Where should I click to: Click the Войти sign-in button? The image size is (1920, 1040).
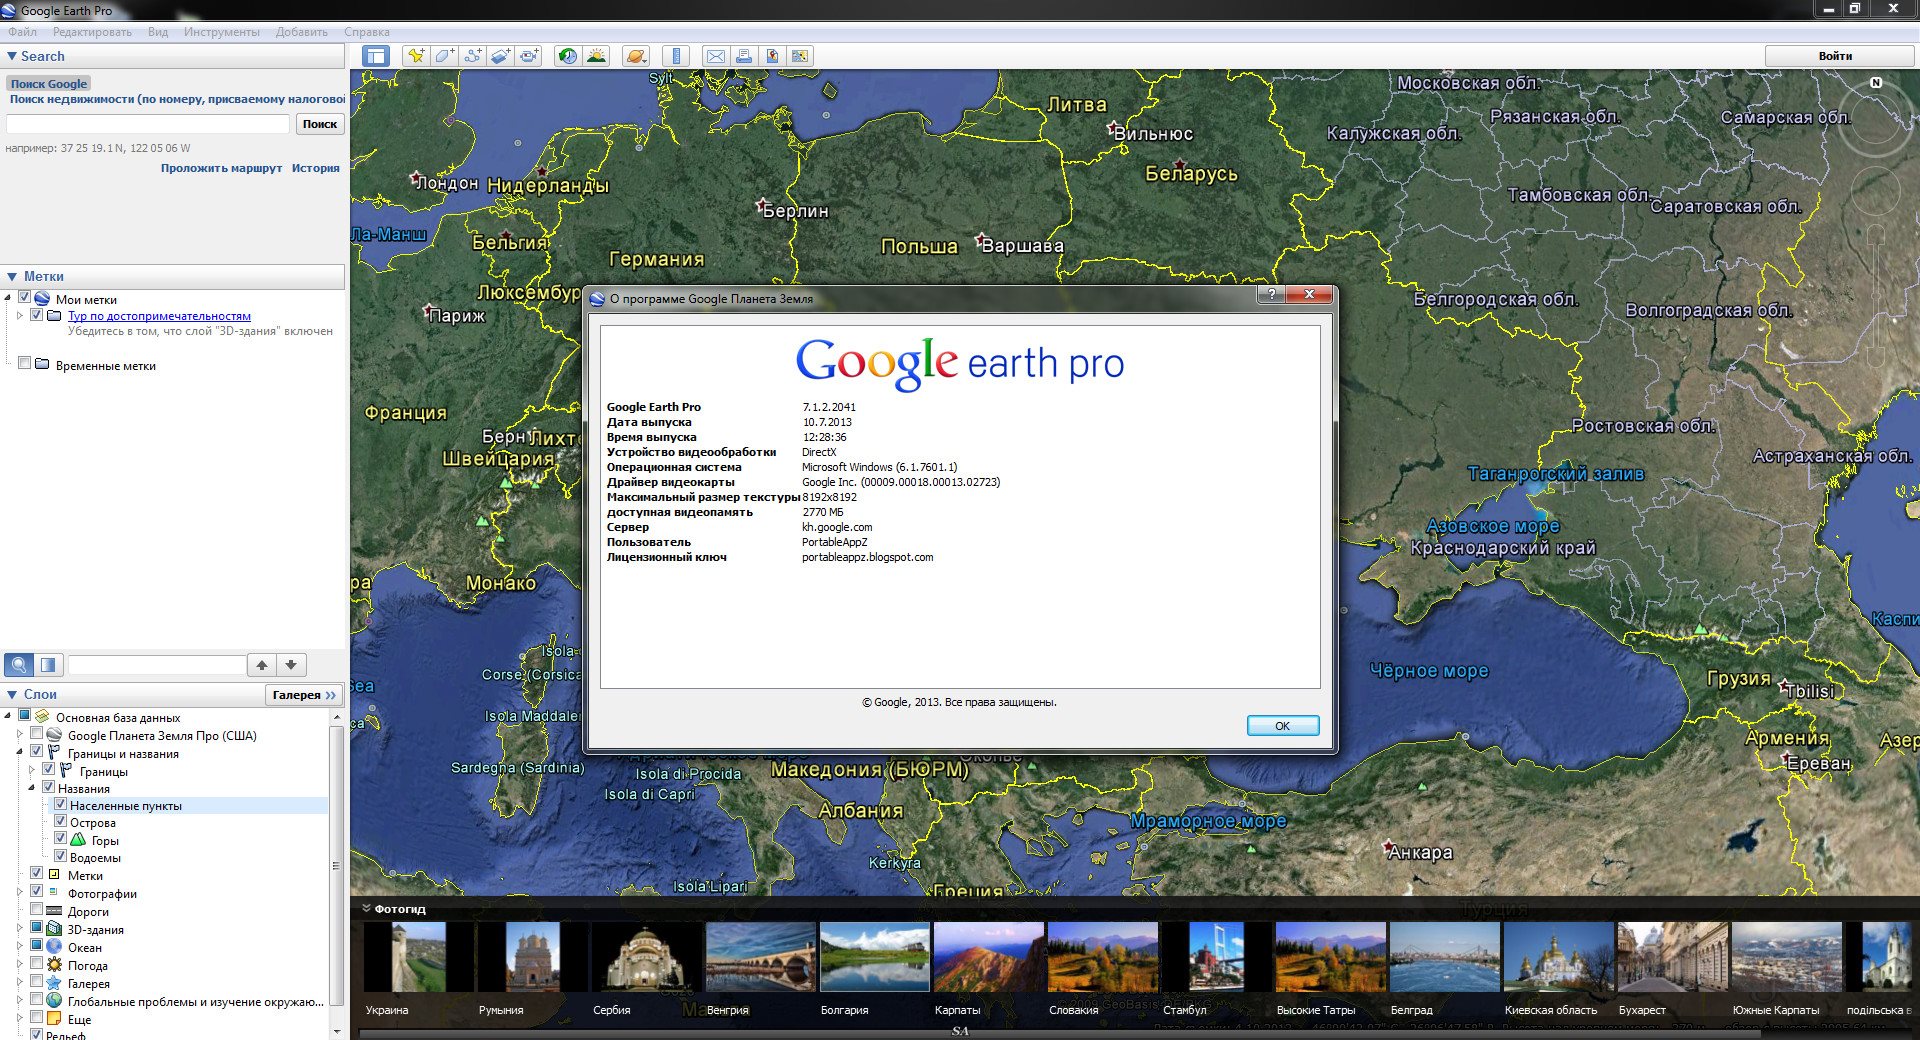pyautogui.click(x=1838, y=56)
